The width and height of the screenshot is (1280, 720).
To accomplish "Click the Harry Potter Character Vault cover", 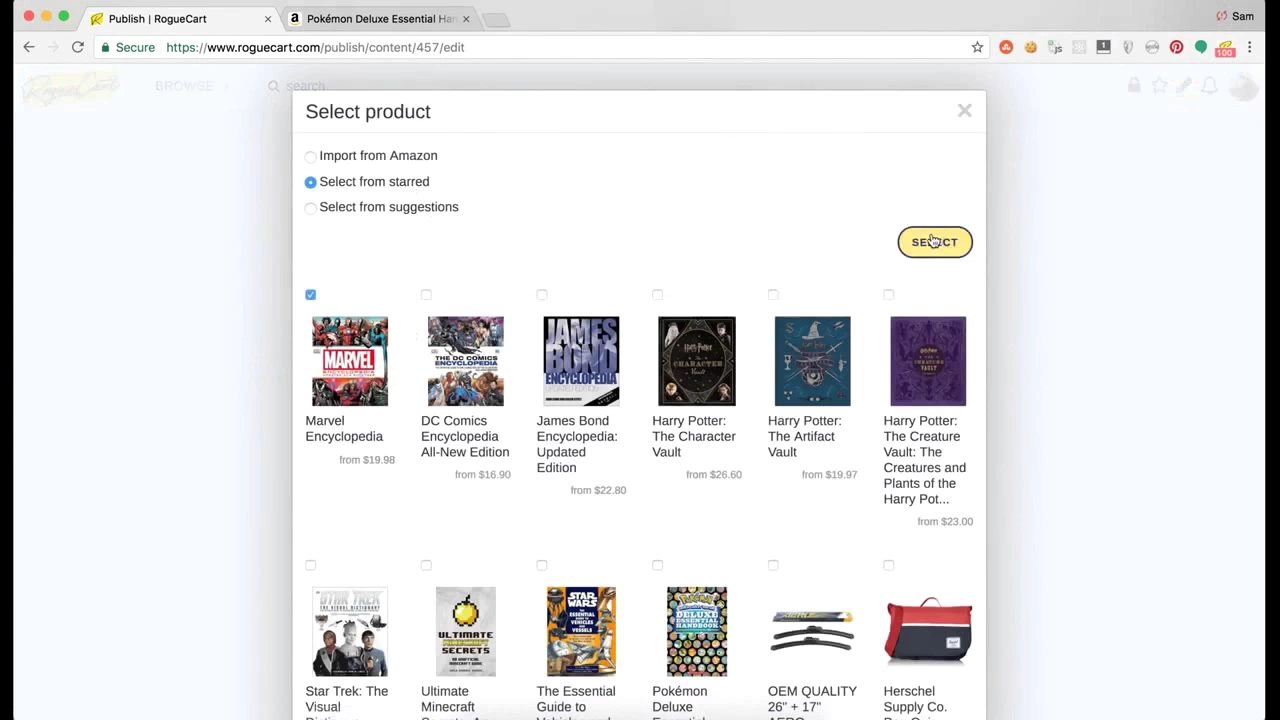I will tap(696, 361).
